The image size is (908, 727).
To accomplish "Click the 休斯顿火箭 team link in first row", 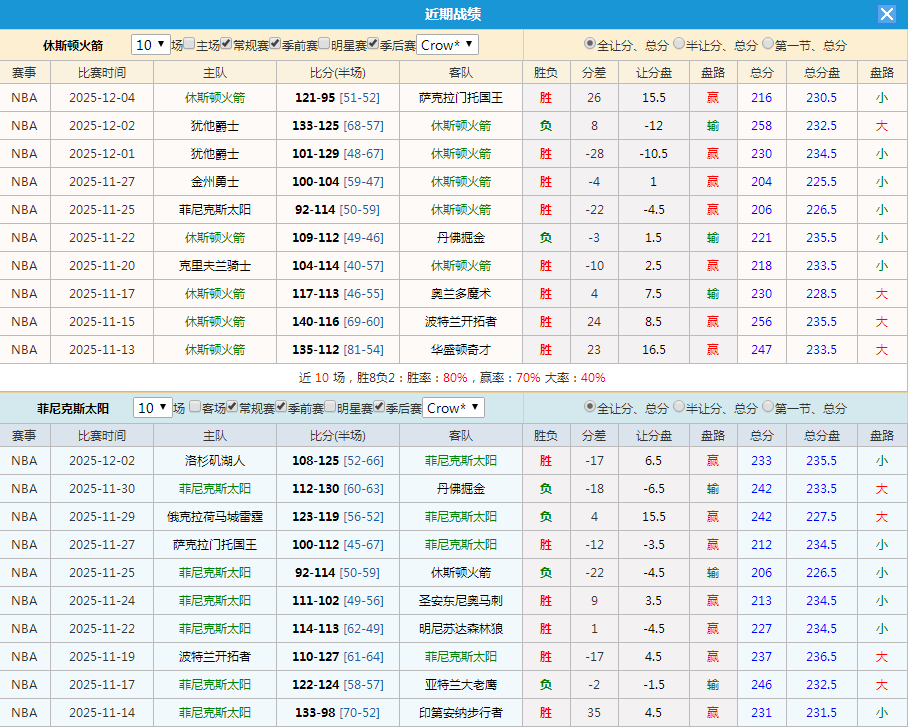I will [213, 98].
